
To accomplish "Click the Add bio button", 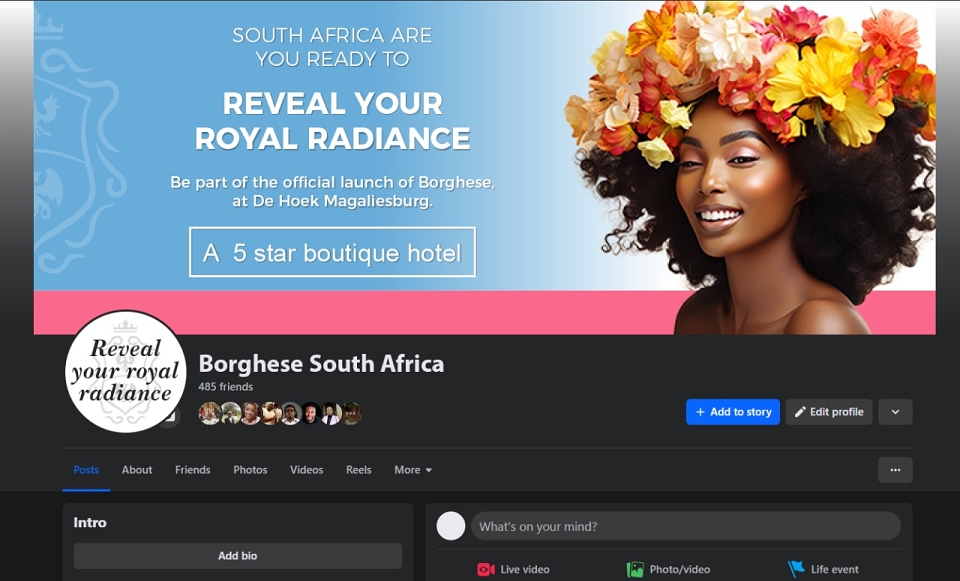I will pyautogui.click(x=238, y=556).
